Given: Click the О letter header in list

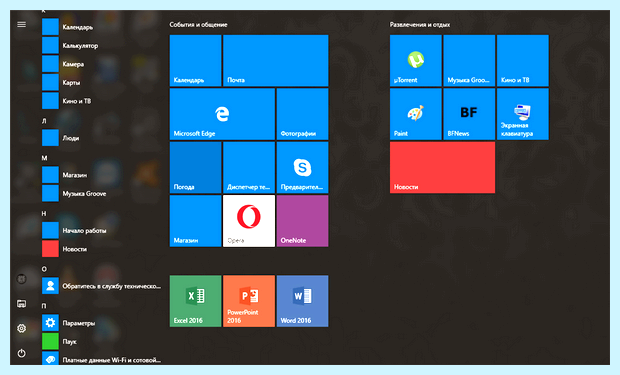Looking at the screenshot, I should pyautogui.click(x=44, y=269).
